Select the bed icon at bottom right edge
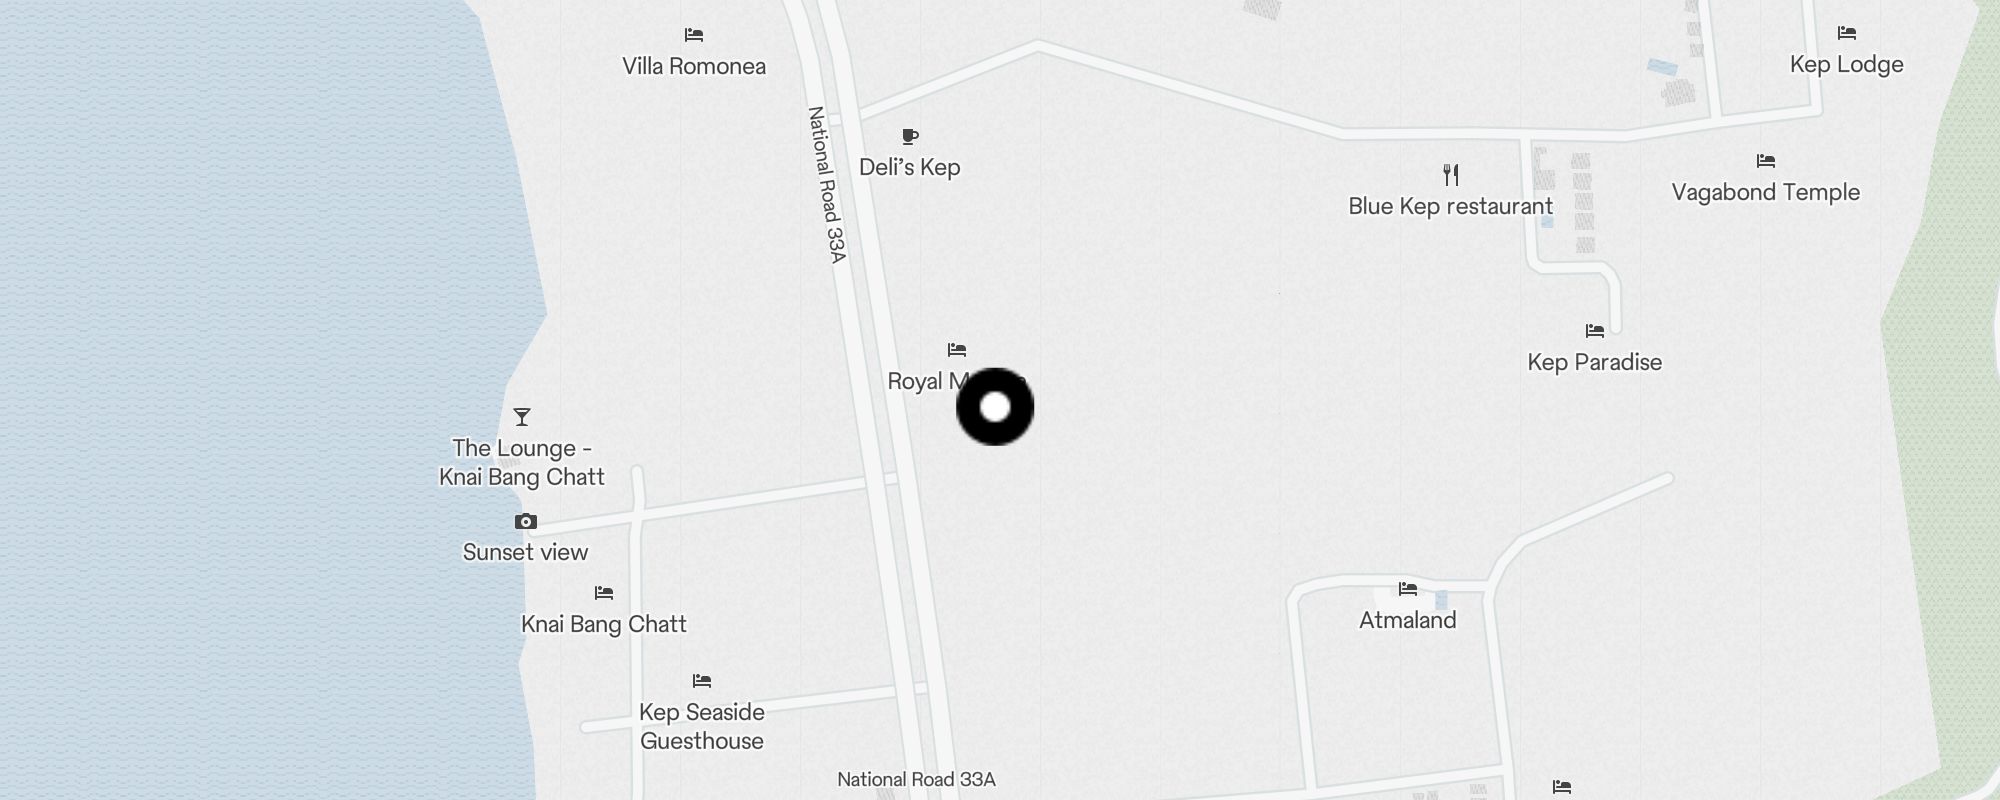Viewport: 2000px width, 800px height. 1562,787
